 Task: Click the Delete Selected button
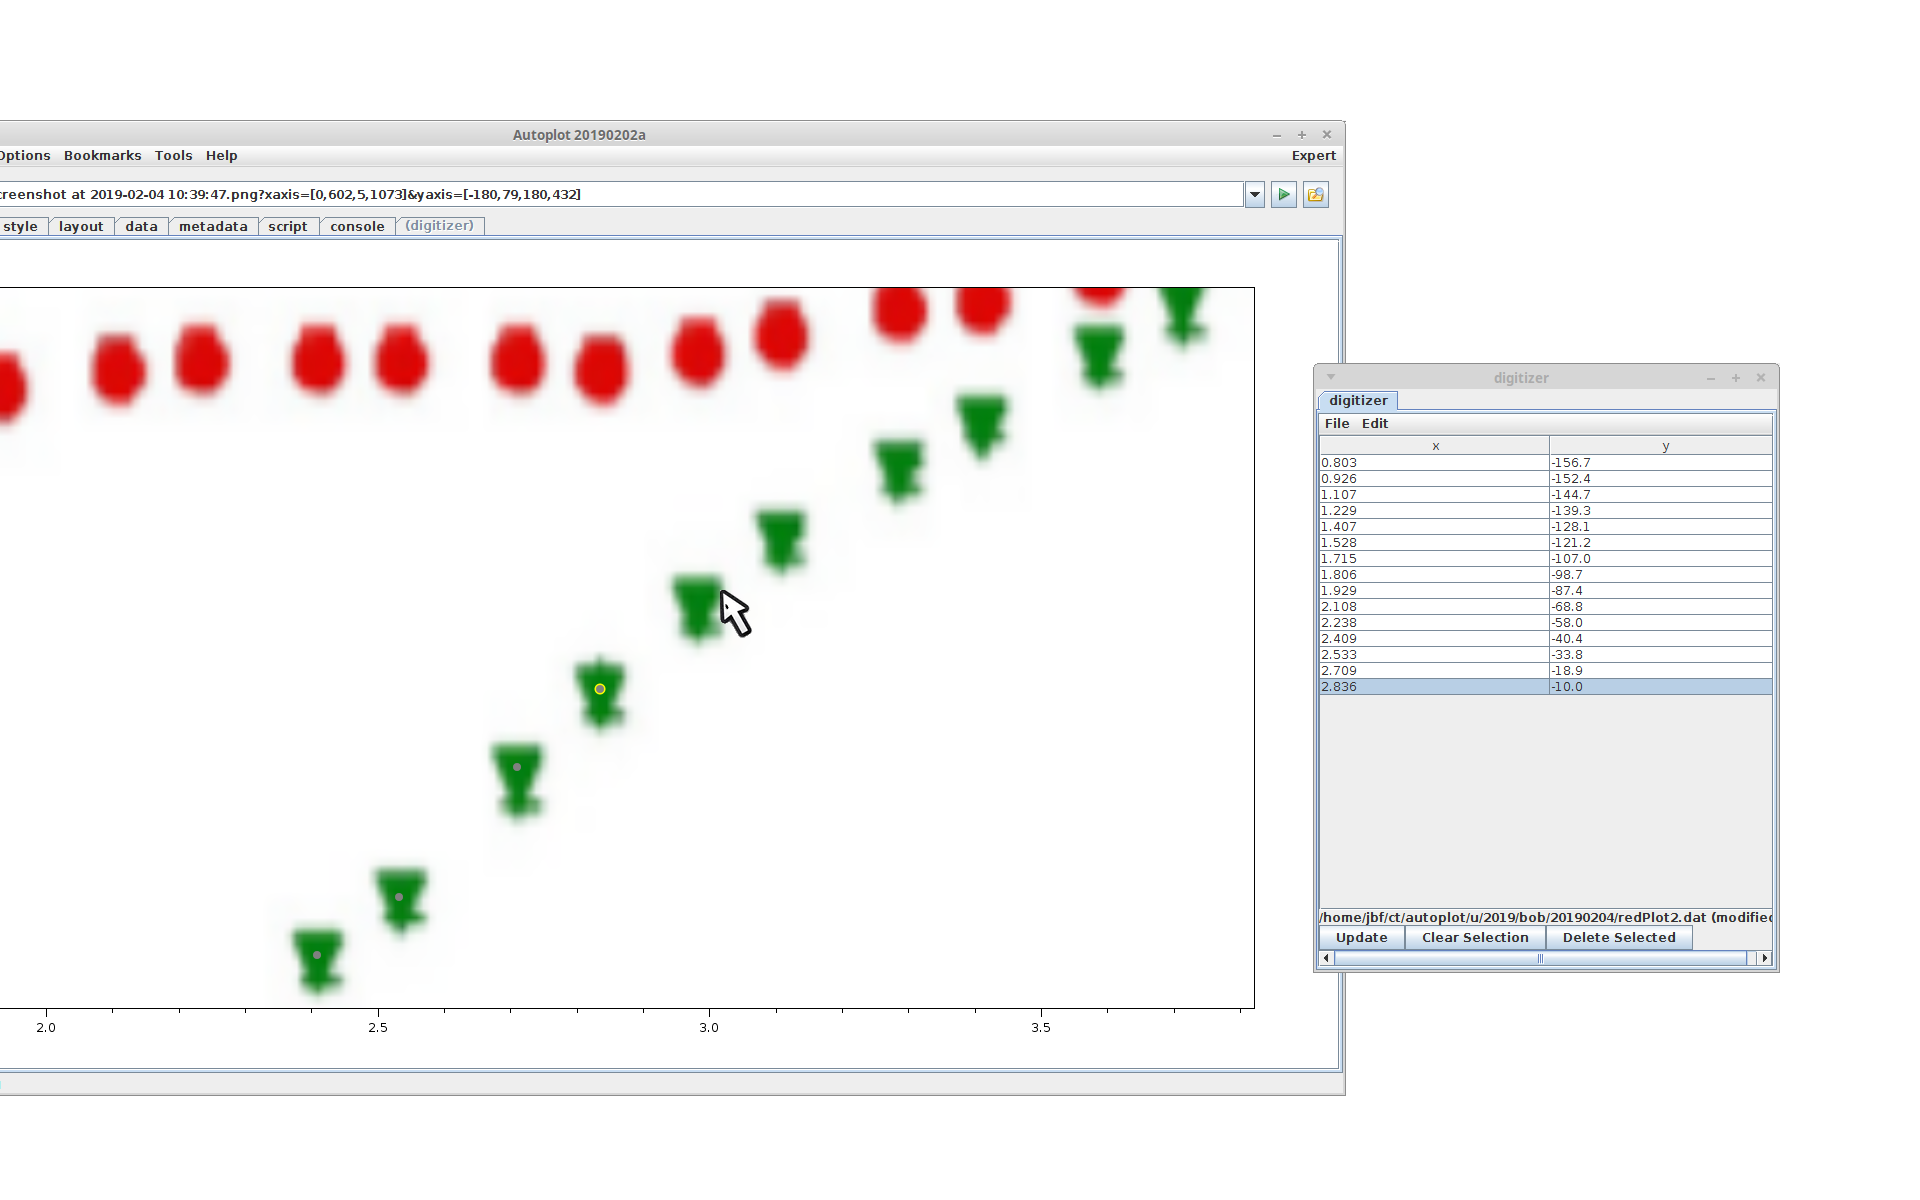click(1619, 938)
